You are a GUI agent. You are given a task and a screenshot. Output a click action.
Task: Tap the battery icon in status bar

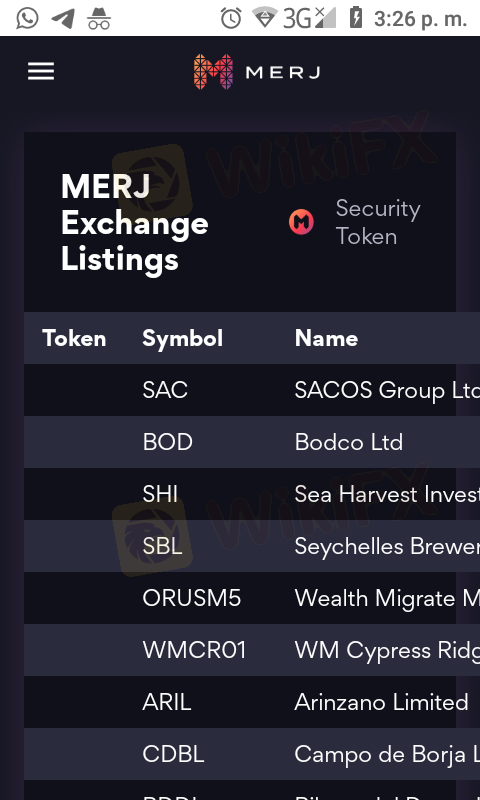[x=356, y=18]
